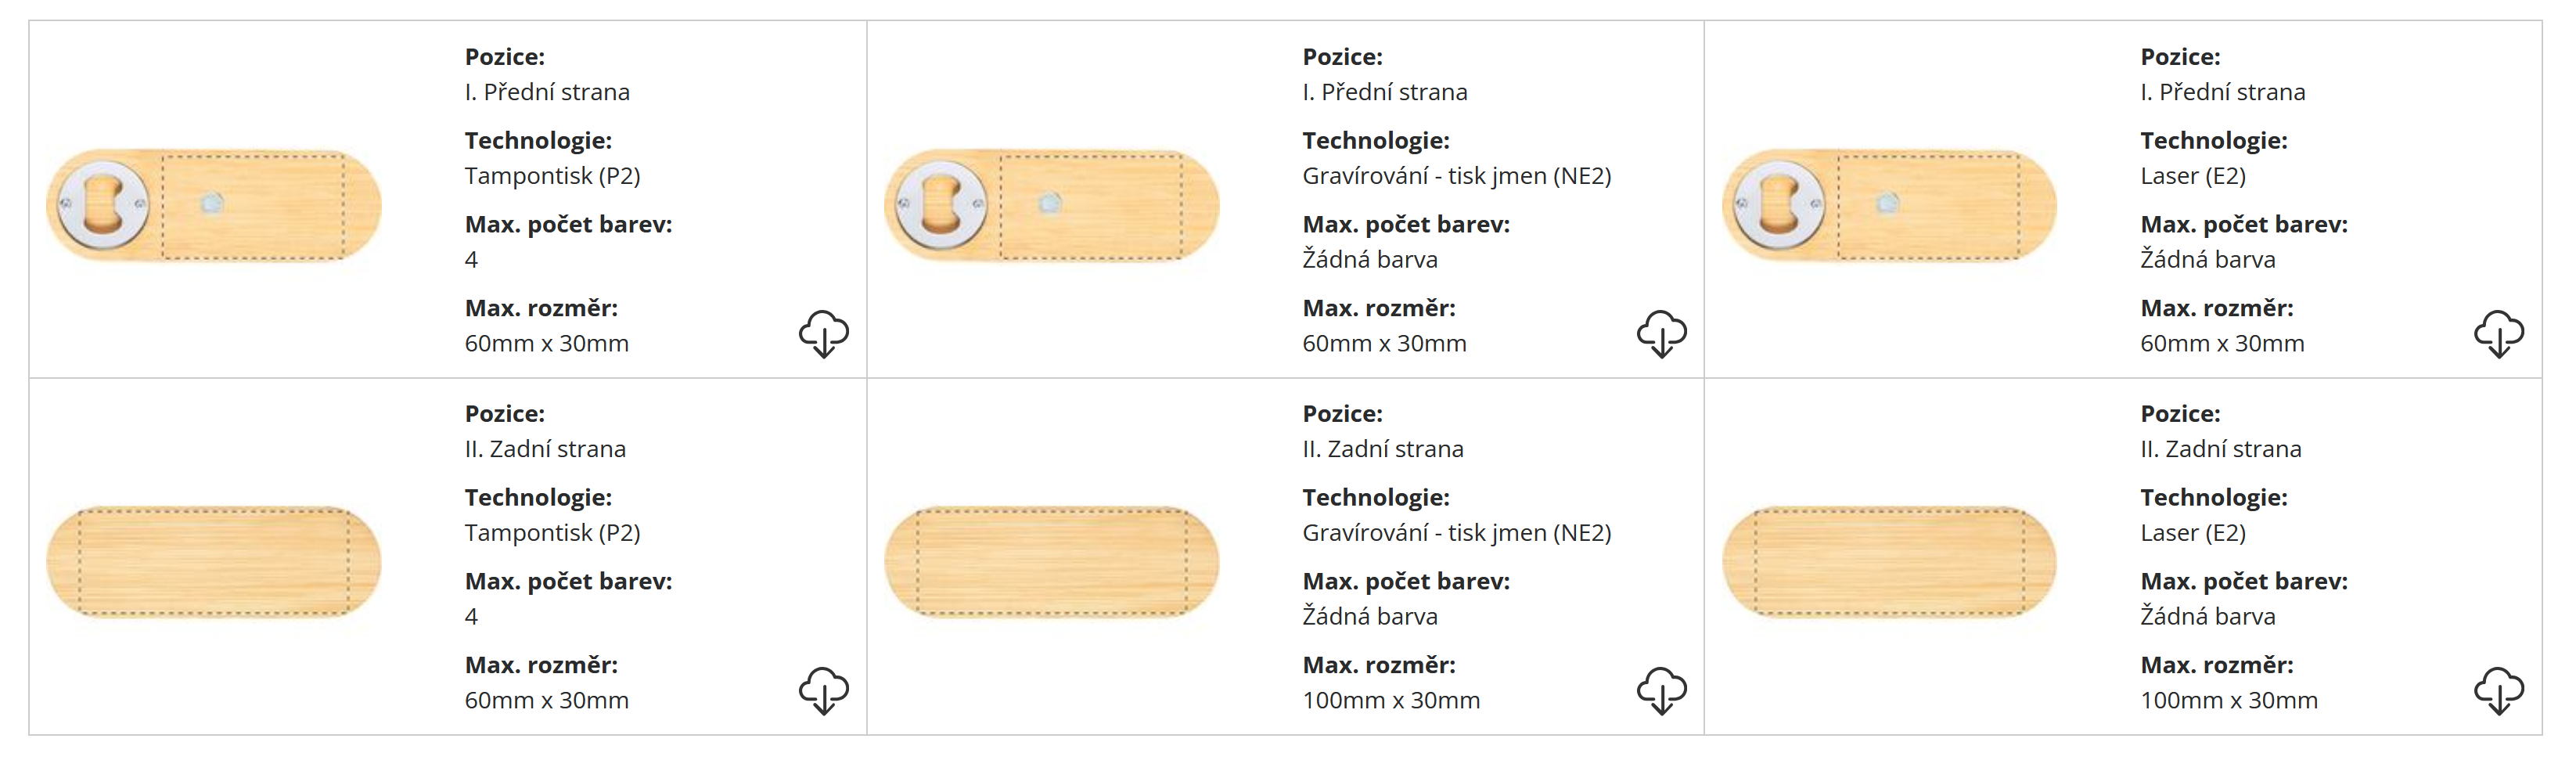Click the front side 'Tampontisk (P2)' technology text

click(552, 176)
